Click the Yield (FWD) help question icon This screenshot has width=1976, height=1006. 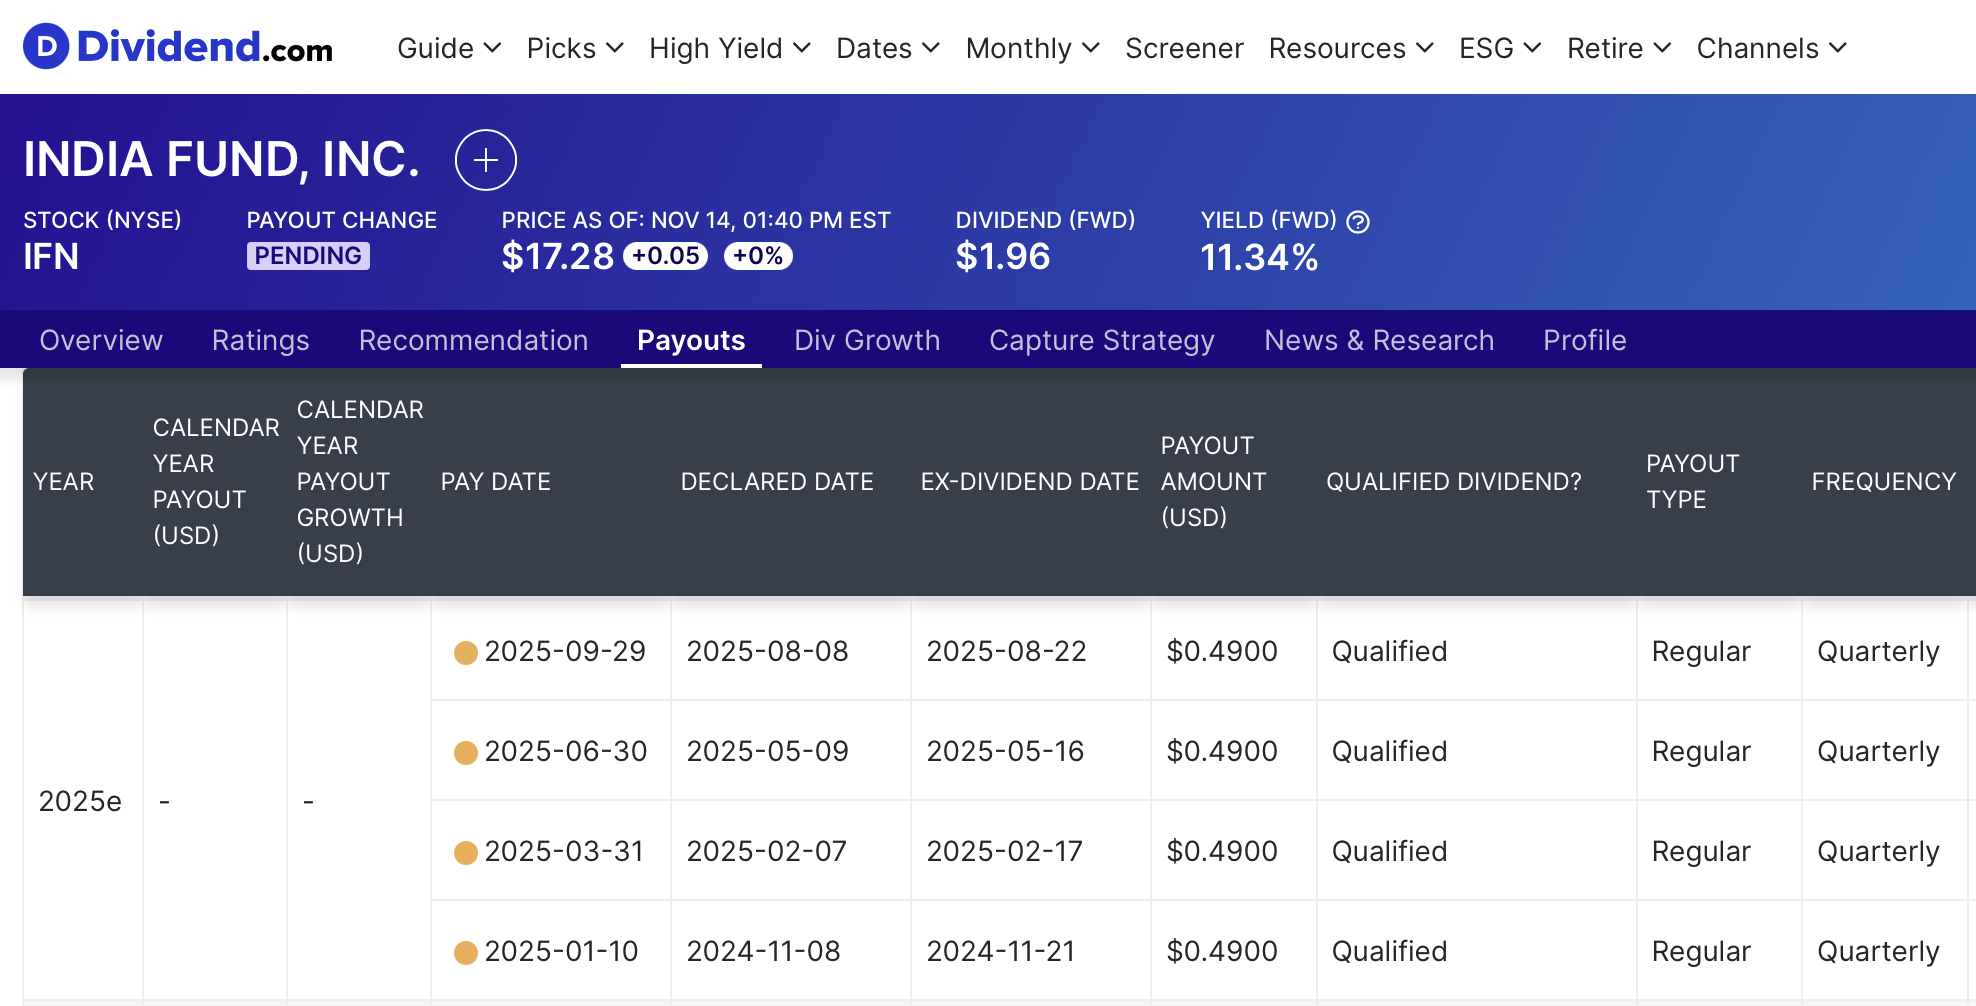pyautogui.click(x=1358, y=222)
